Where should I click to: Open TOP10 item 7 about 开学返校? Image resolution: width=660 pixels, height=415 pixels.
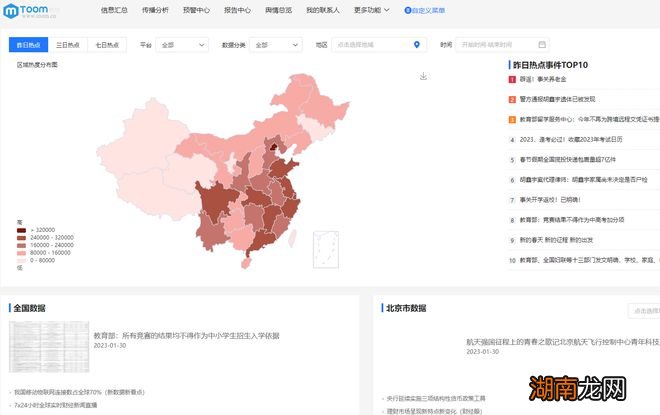[x=550, y=200]
